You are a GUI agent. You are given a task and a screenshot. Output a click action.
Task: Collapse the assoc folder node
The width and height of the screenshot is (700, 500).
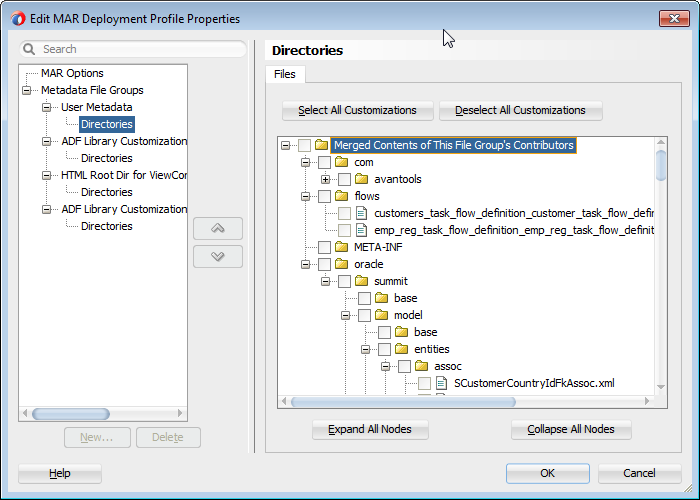[386, 366]
